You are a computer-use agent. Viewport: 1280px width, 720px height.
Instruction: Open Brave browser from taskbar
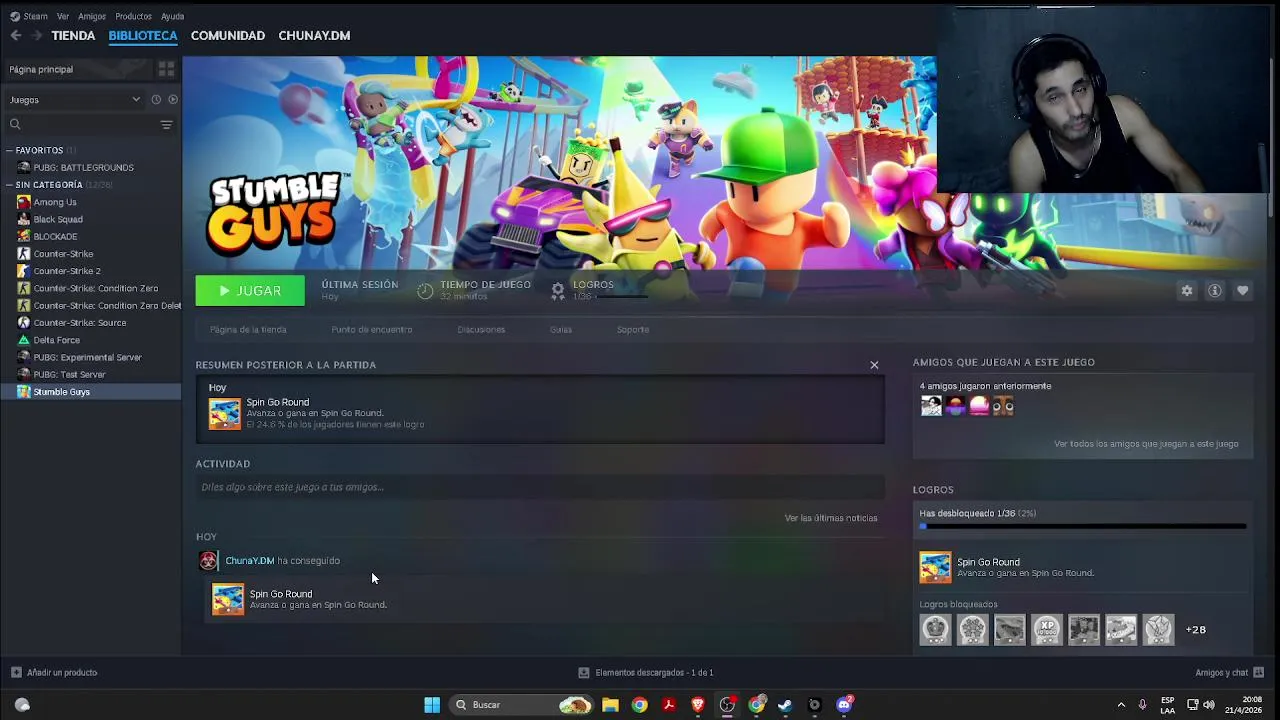click(698, 705)
